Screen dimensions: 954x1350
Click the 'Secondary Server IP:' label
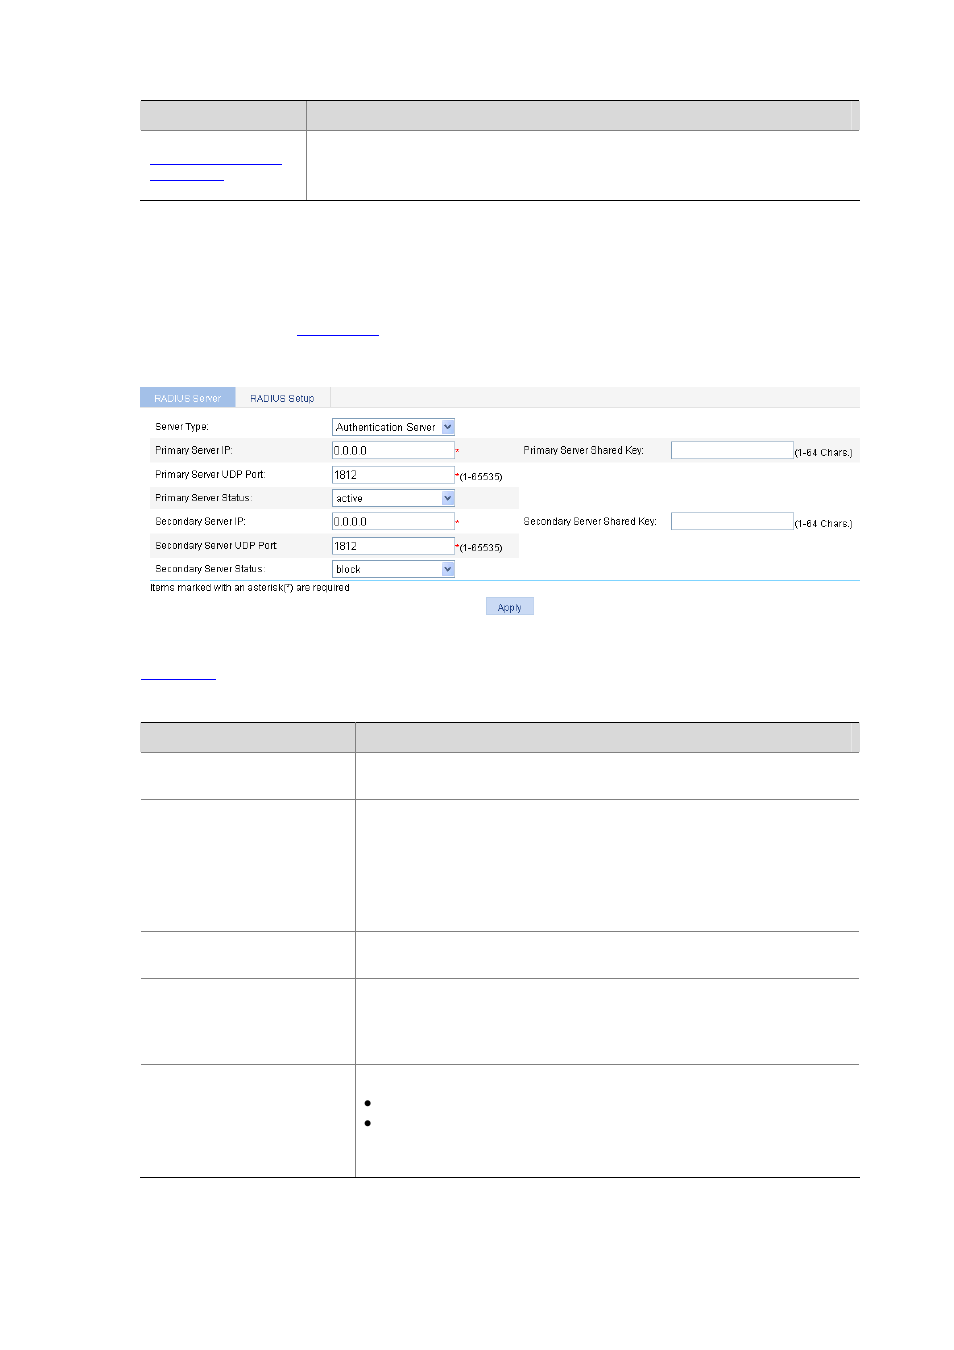coord(201,522)
